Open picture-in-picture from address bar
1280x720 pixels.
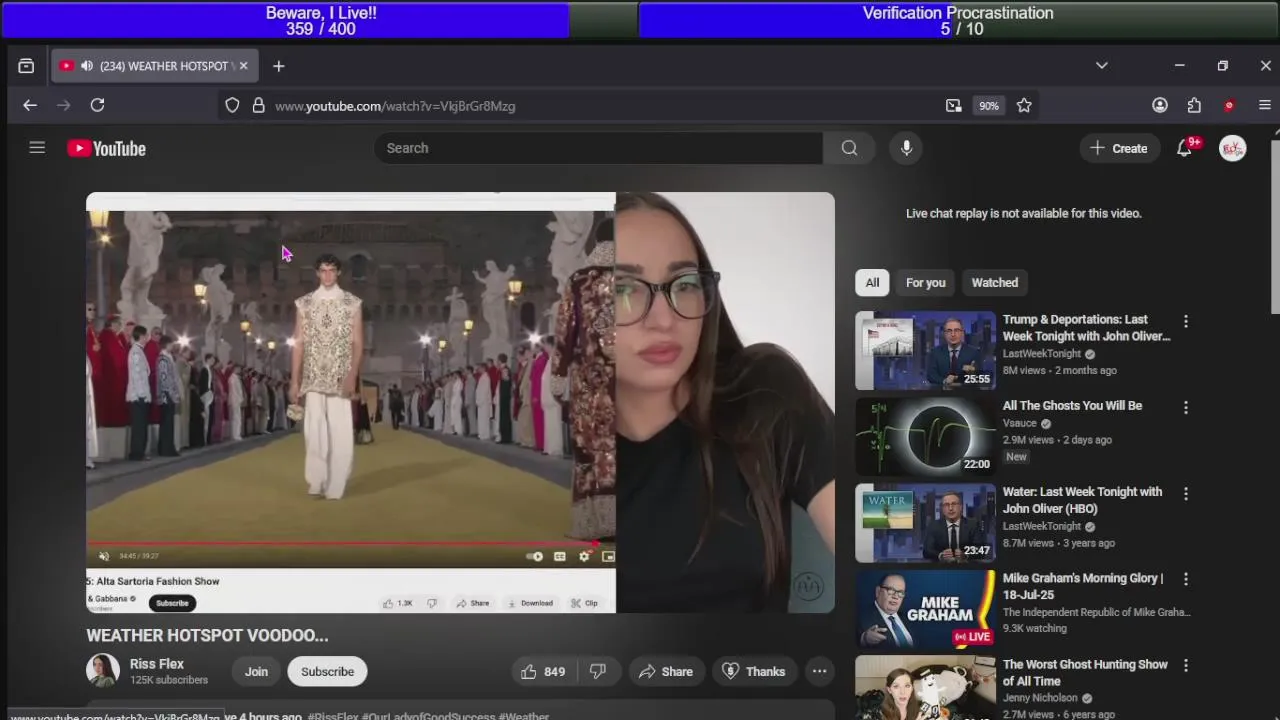point(953,105)
